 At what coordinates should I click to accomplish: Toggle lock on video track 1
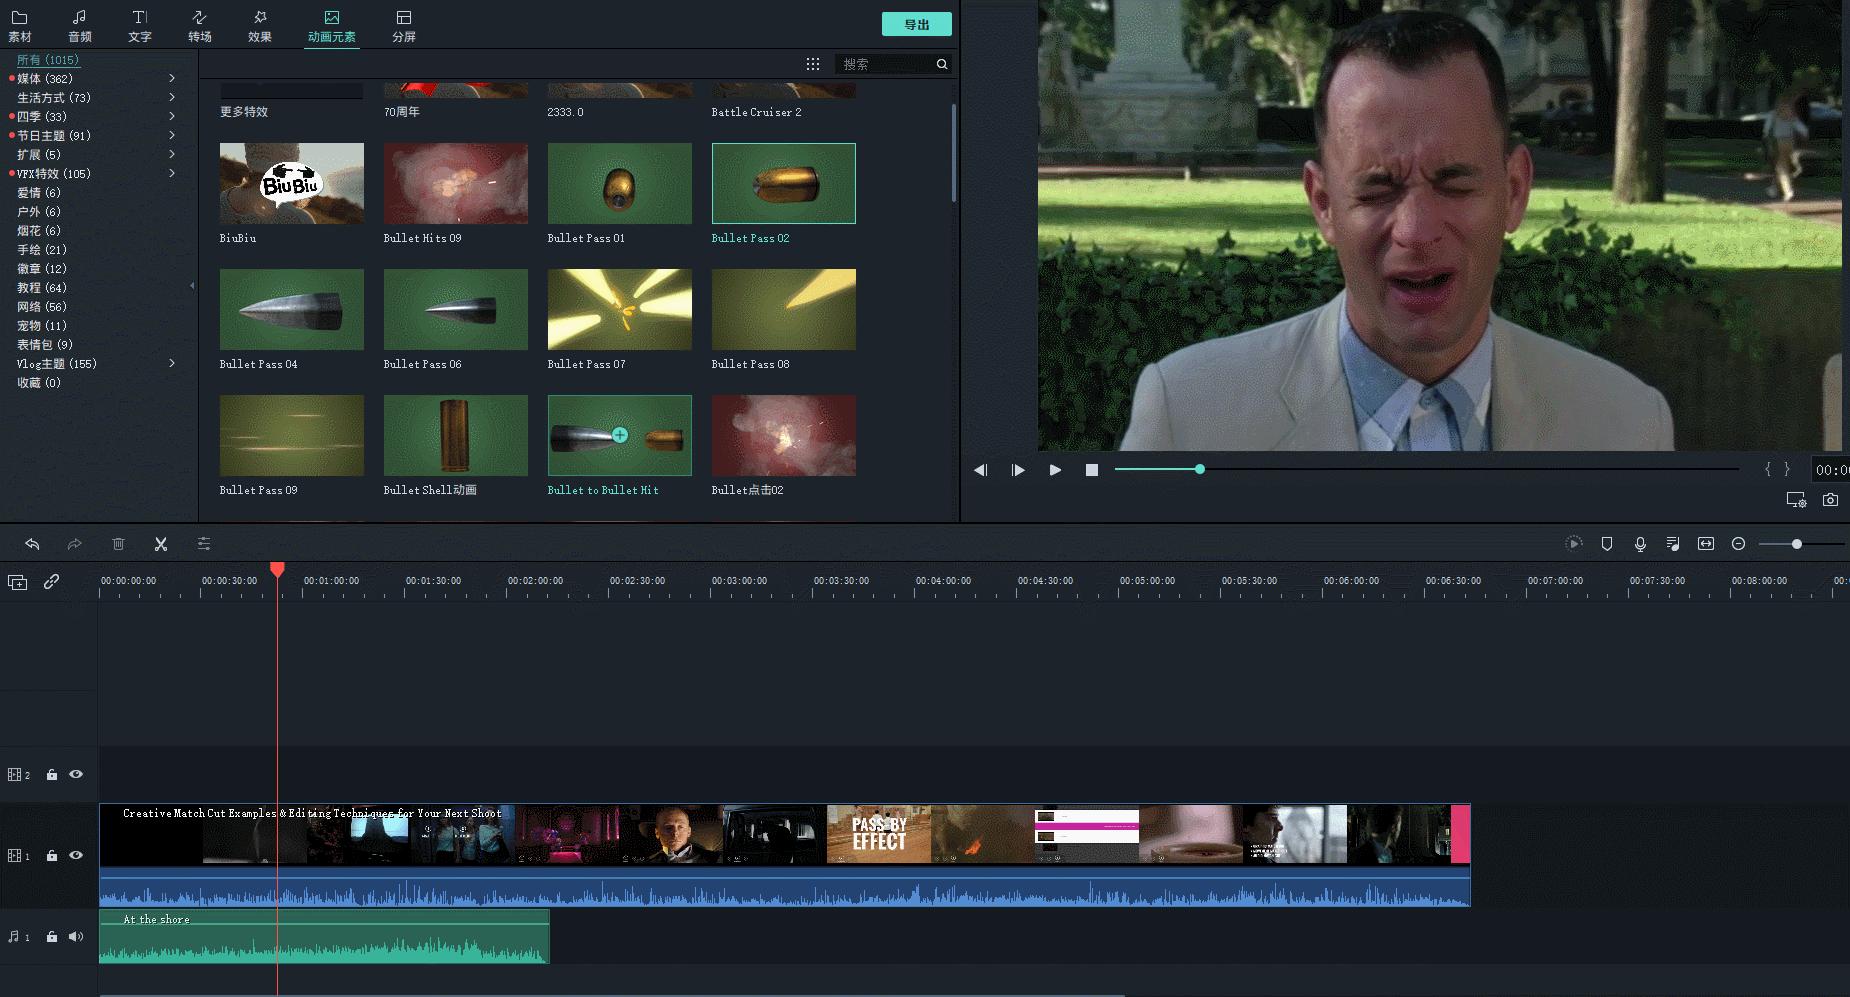tap(51, 856)
